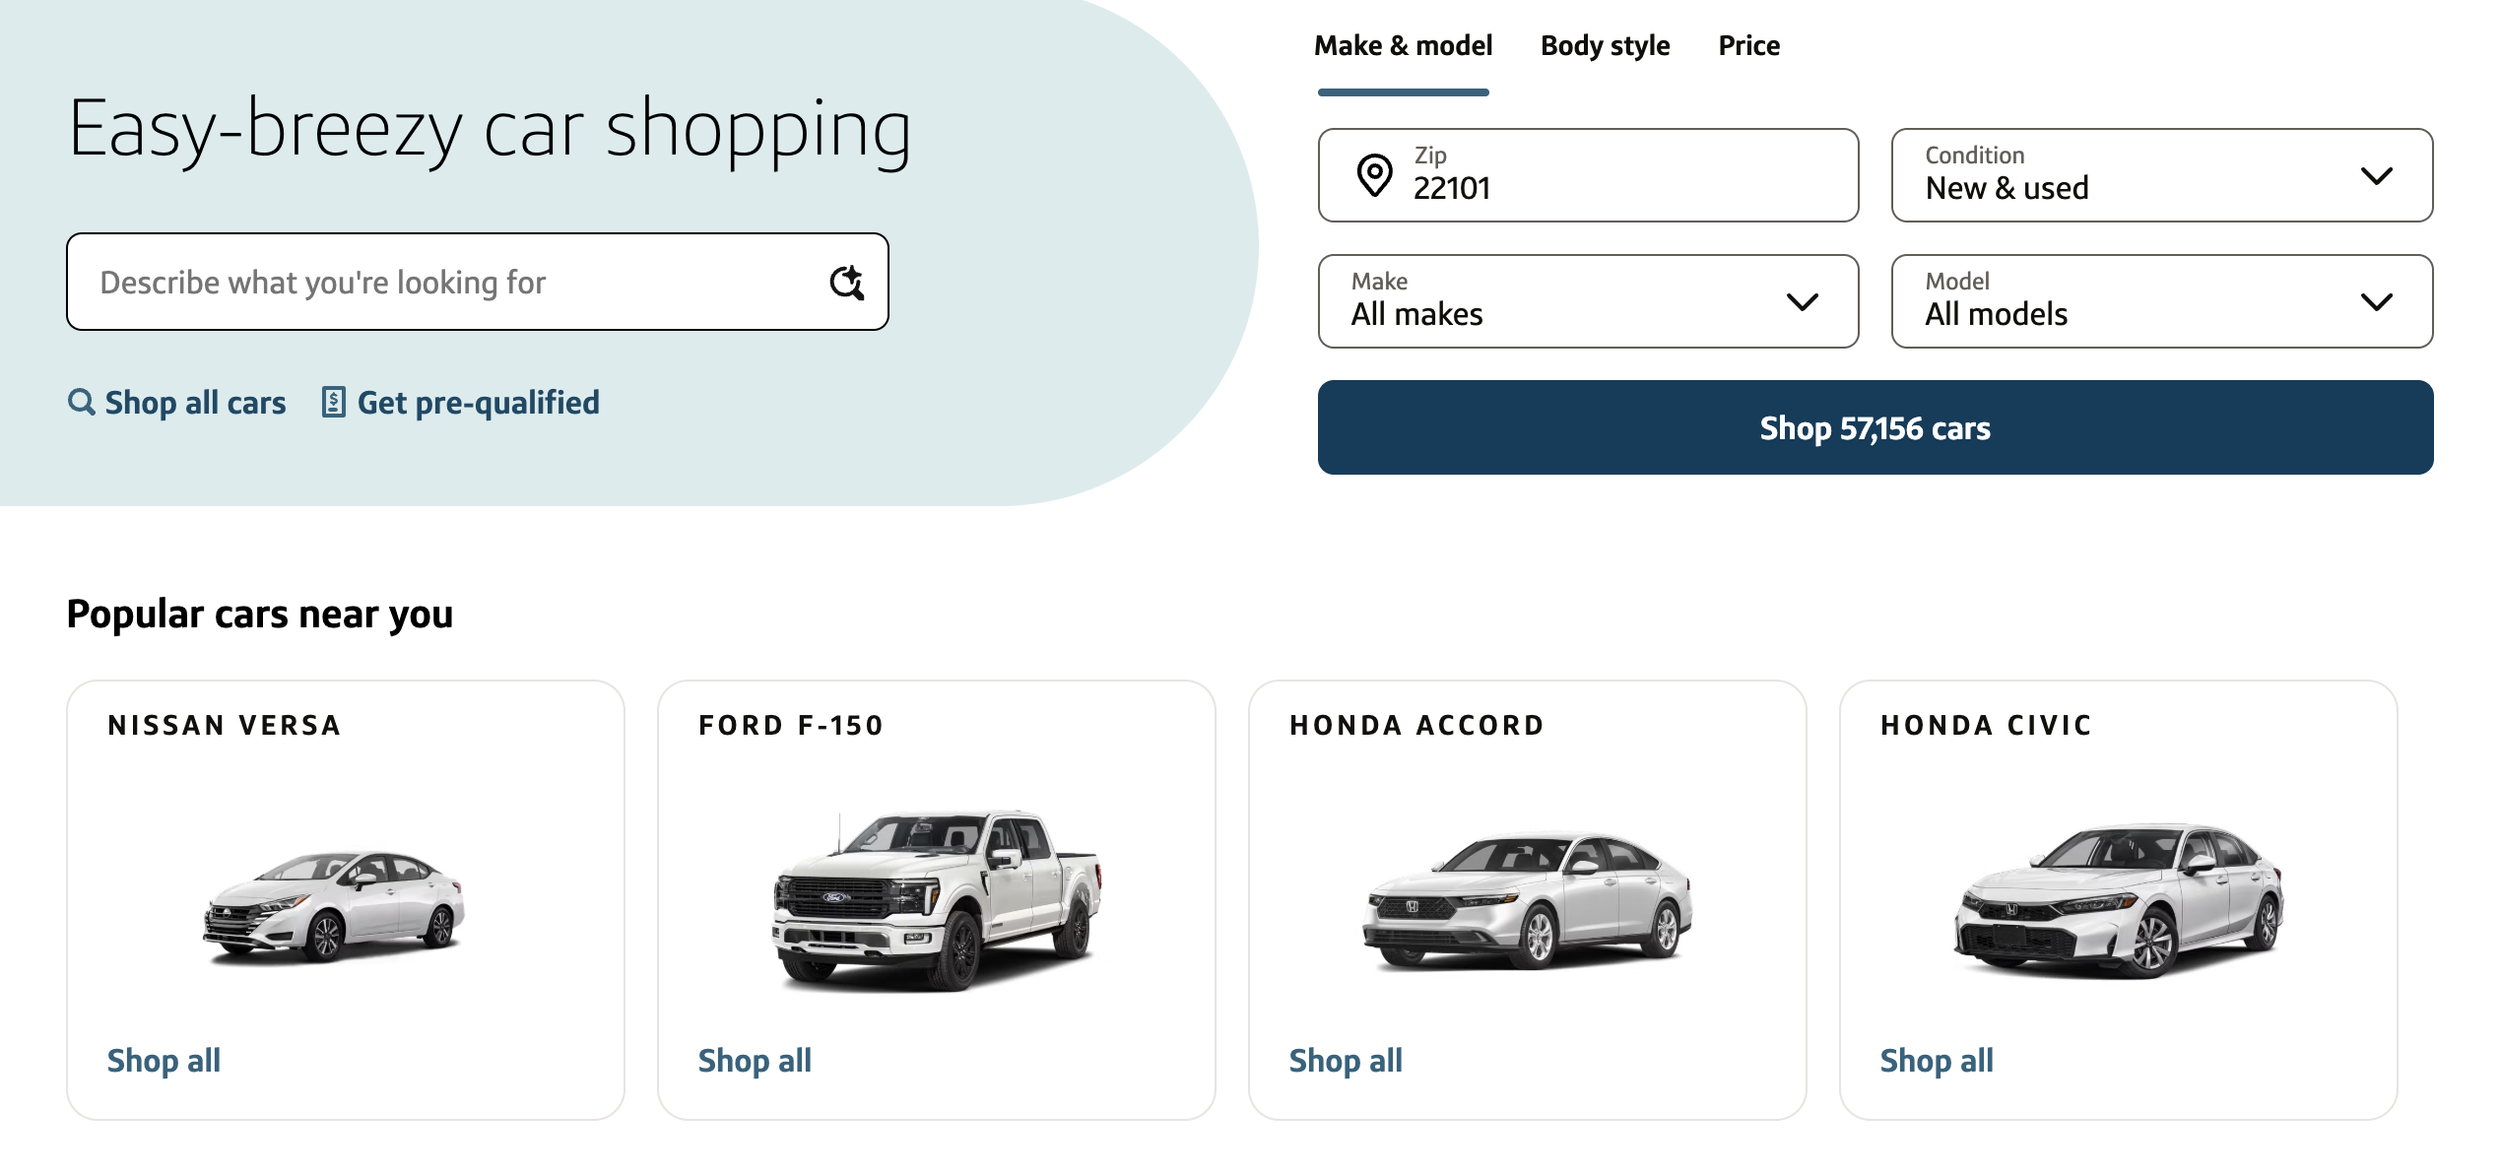Click the Honda Accord car image
This screenshot has width=2500, height=1168.
1527,900
